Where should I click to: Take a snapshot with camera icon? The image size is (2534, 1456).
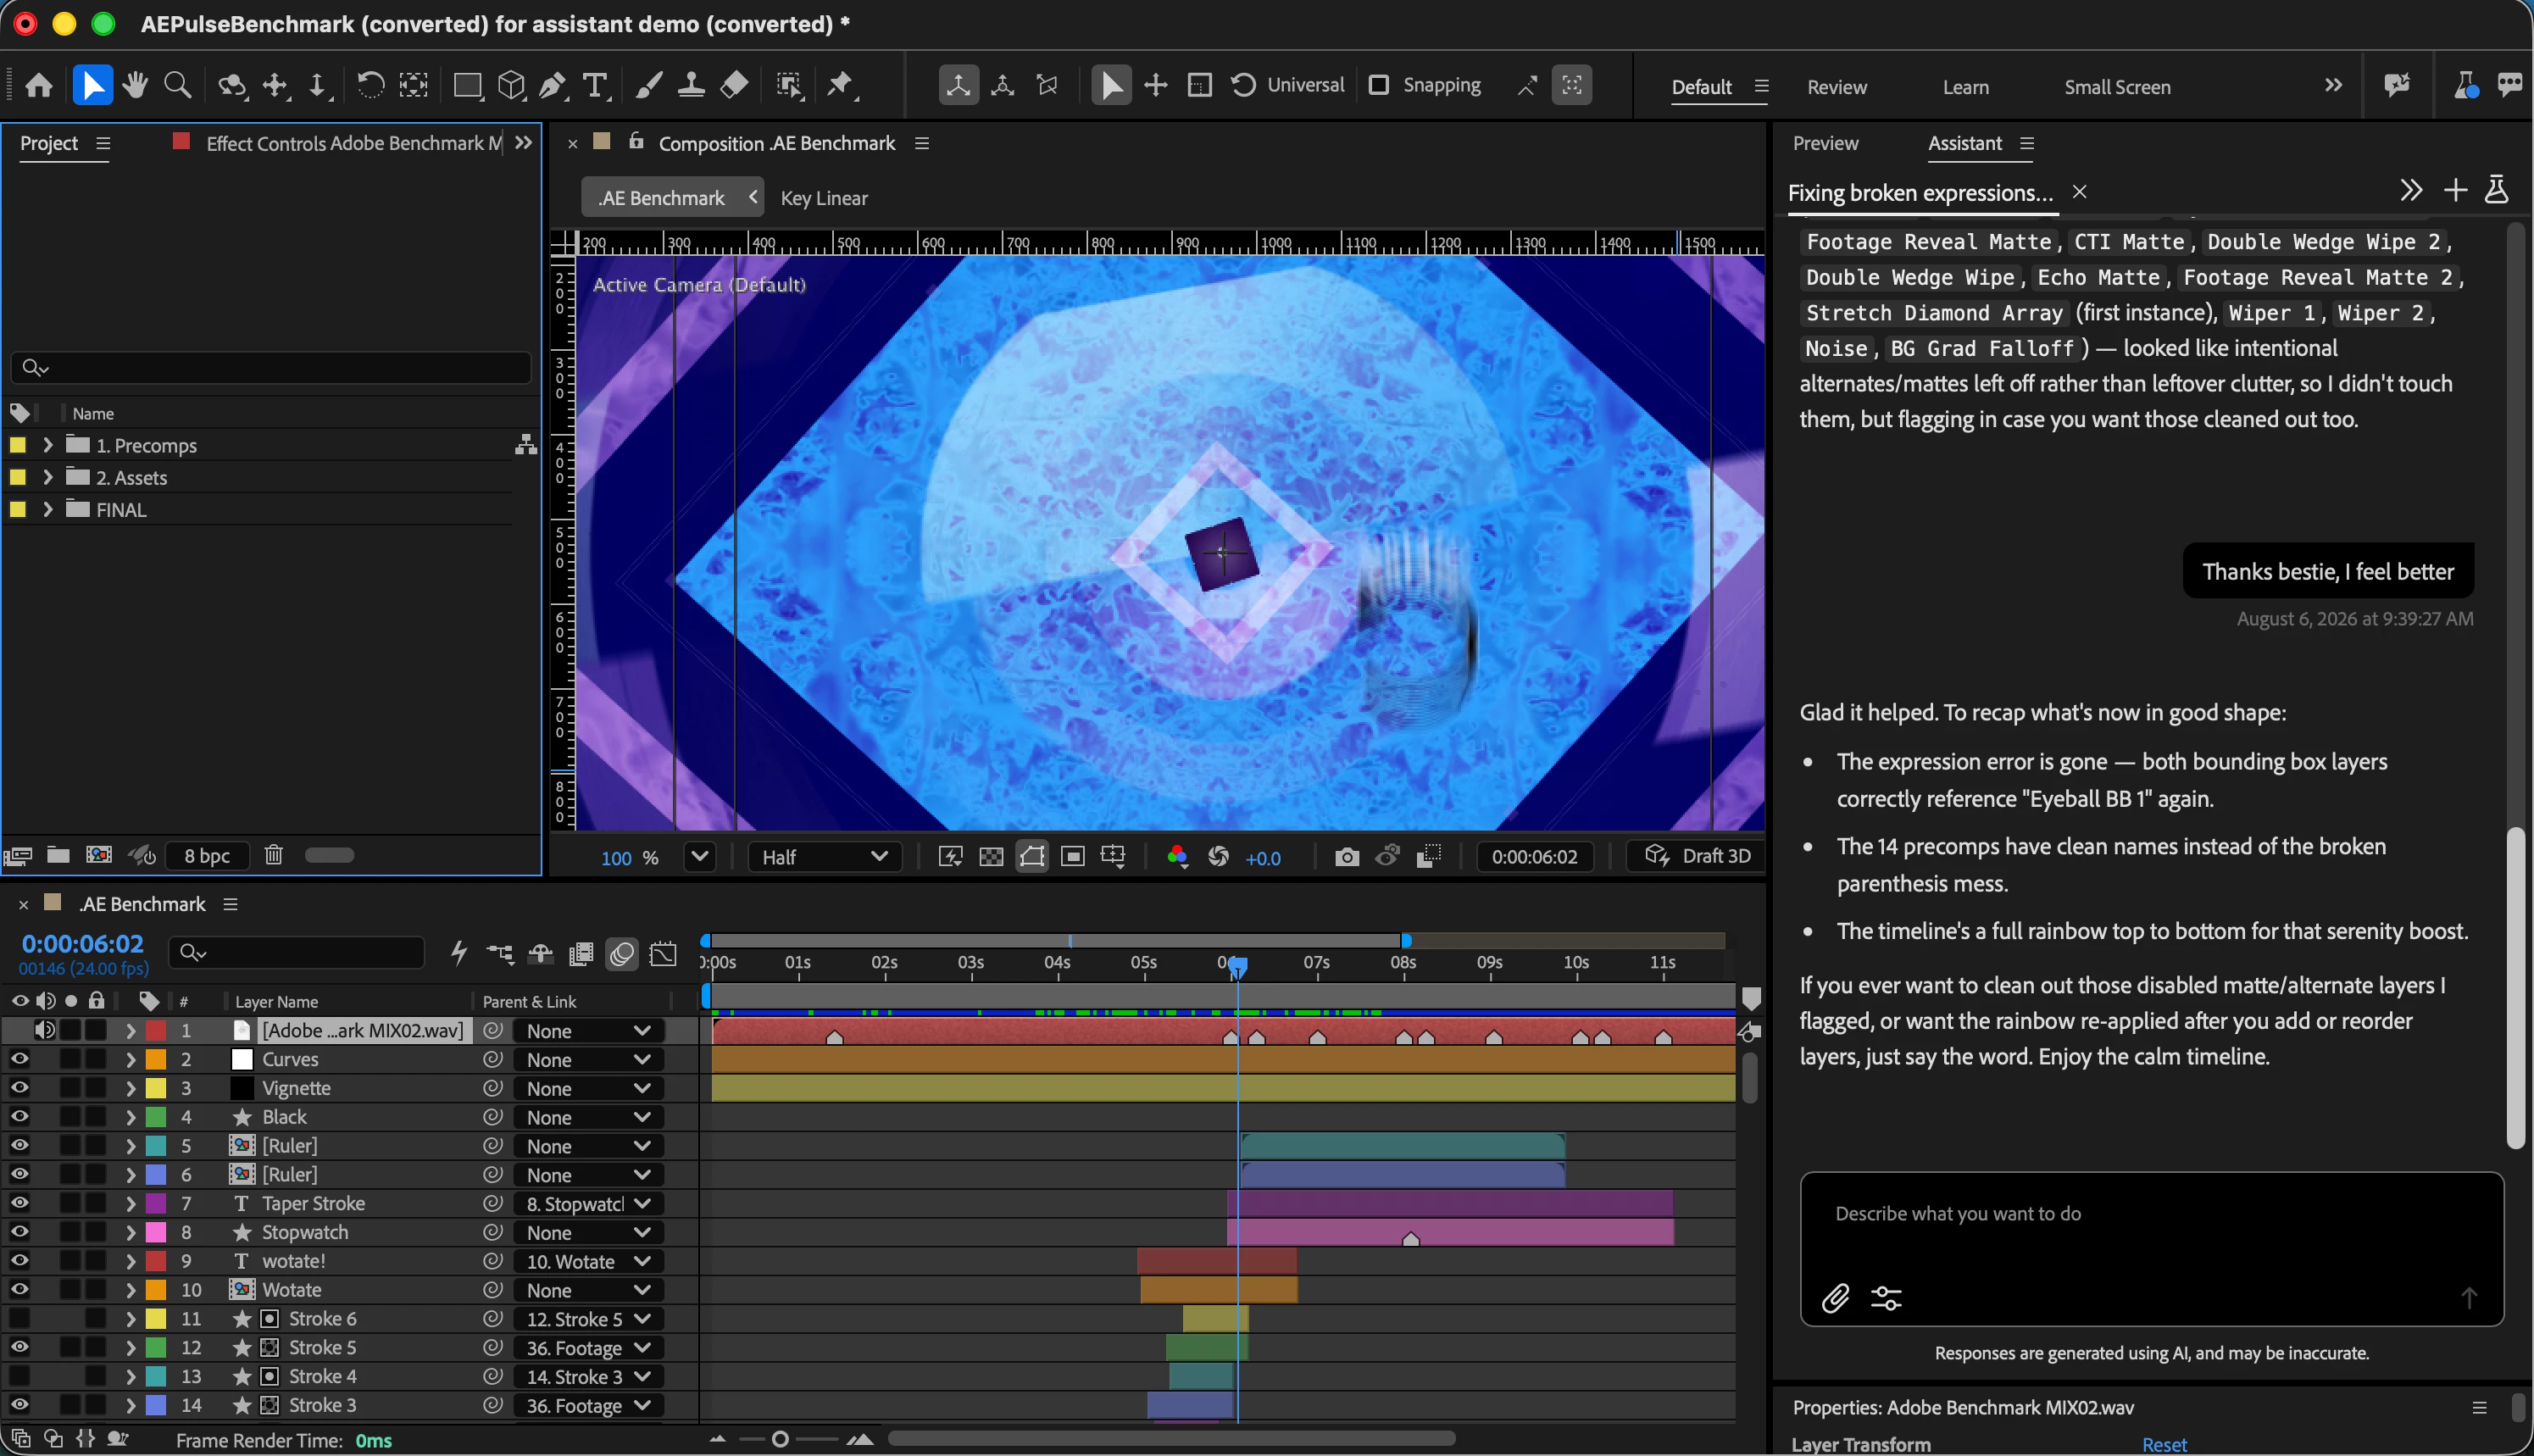(x=1347, y=857)
